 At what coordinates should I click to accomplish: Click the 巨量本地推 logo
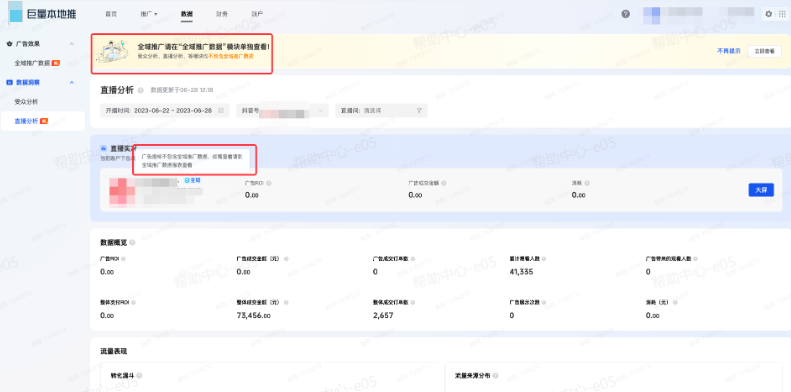pos(43,13)
